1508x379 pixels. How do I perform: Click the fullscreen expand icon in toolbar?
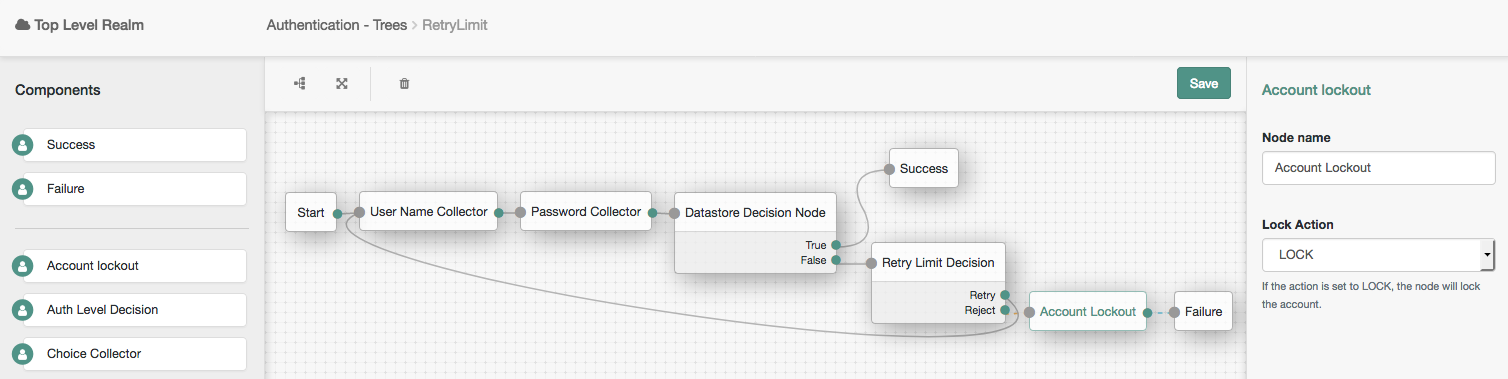(x=342, y=84)
